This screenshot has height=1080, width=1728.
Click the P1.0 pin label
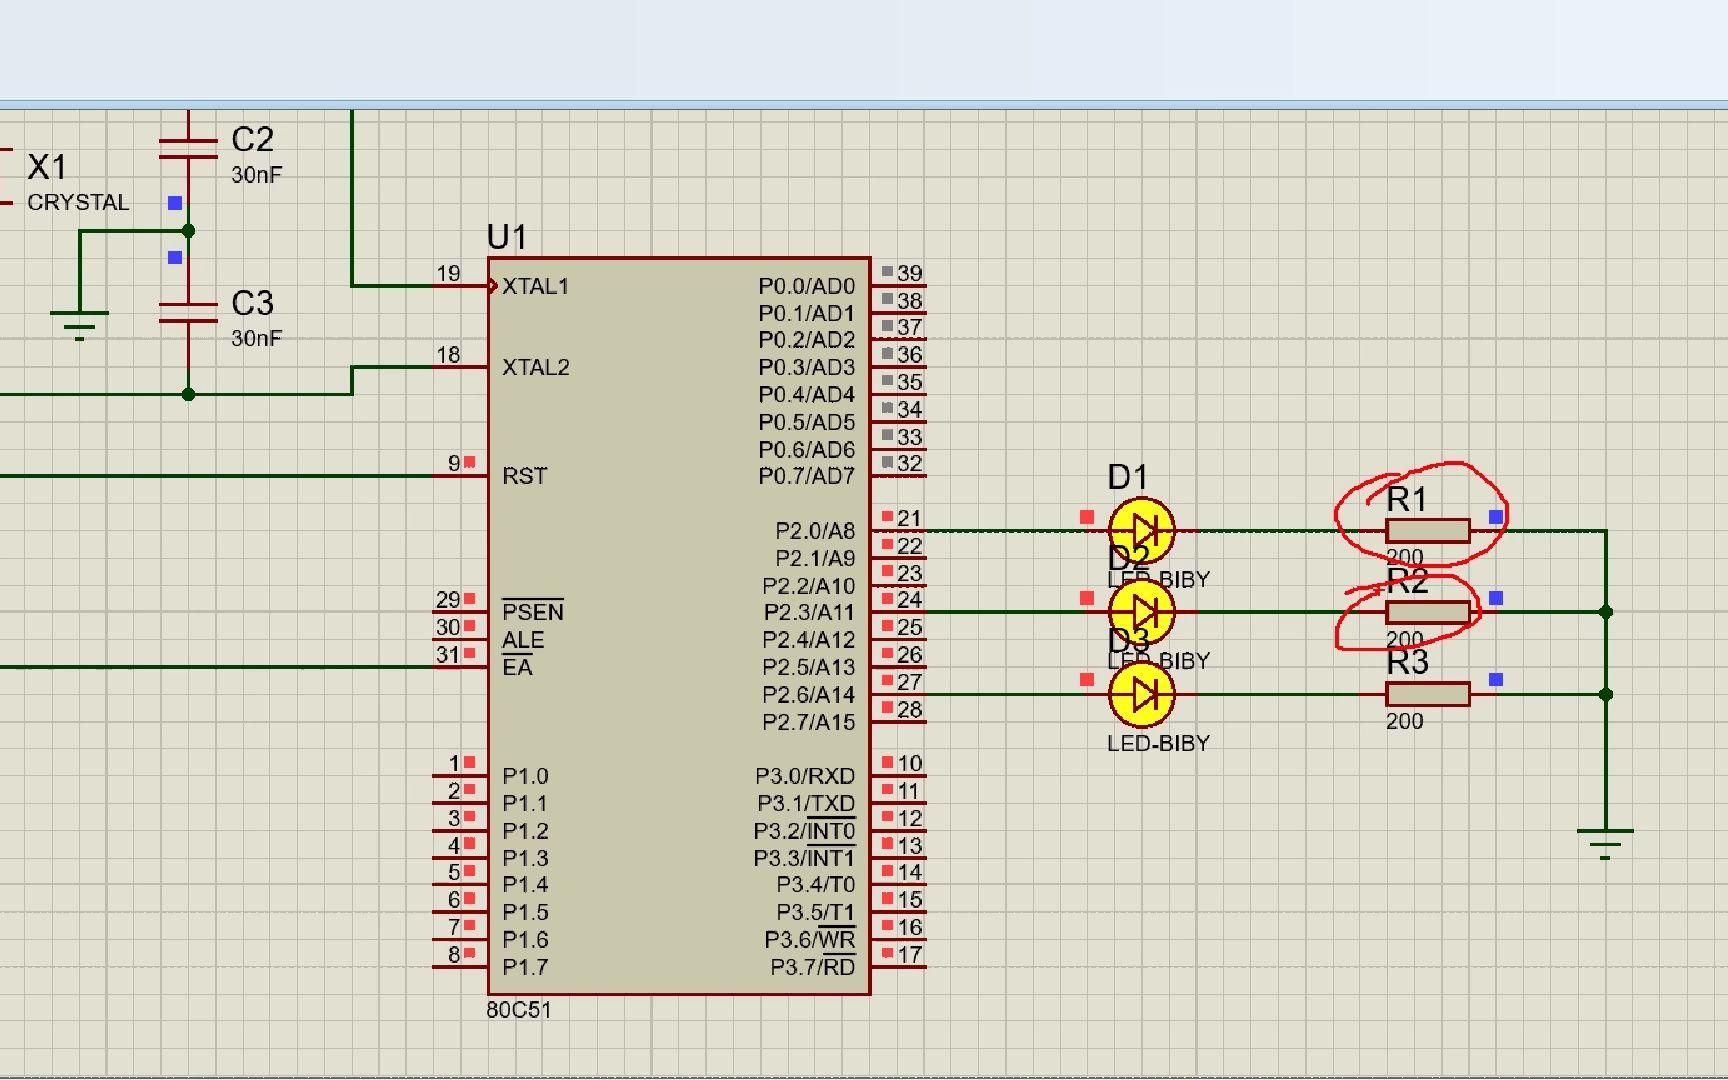(525, 776)
